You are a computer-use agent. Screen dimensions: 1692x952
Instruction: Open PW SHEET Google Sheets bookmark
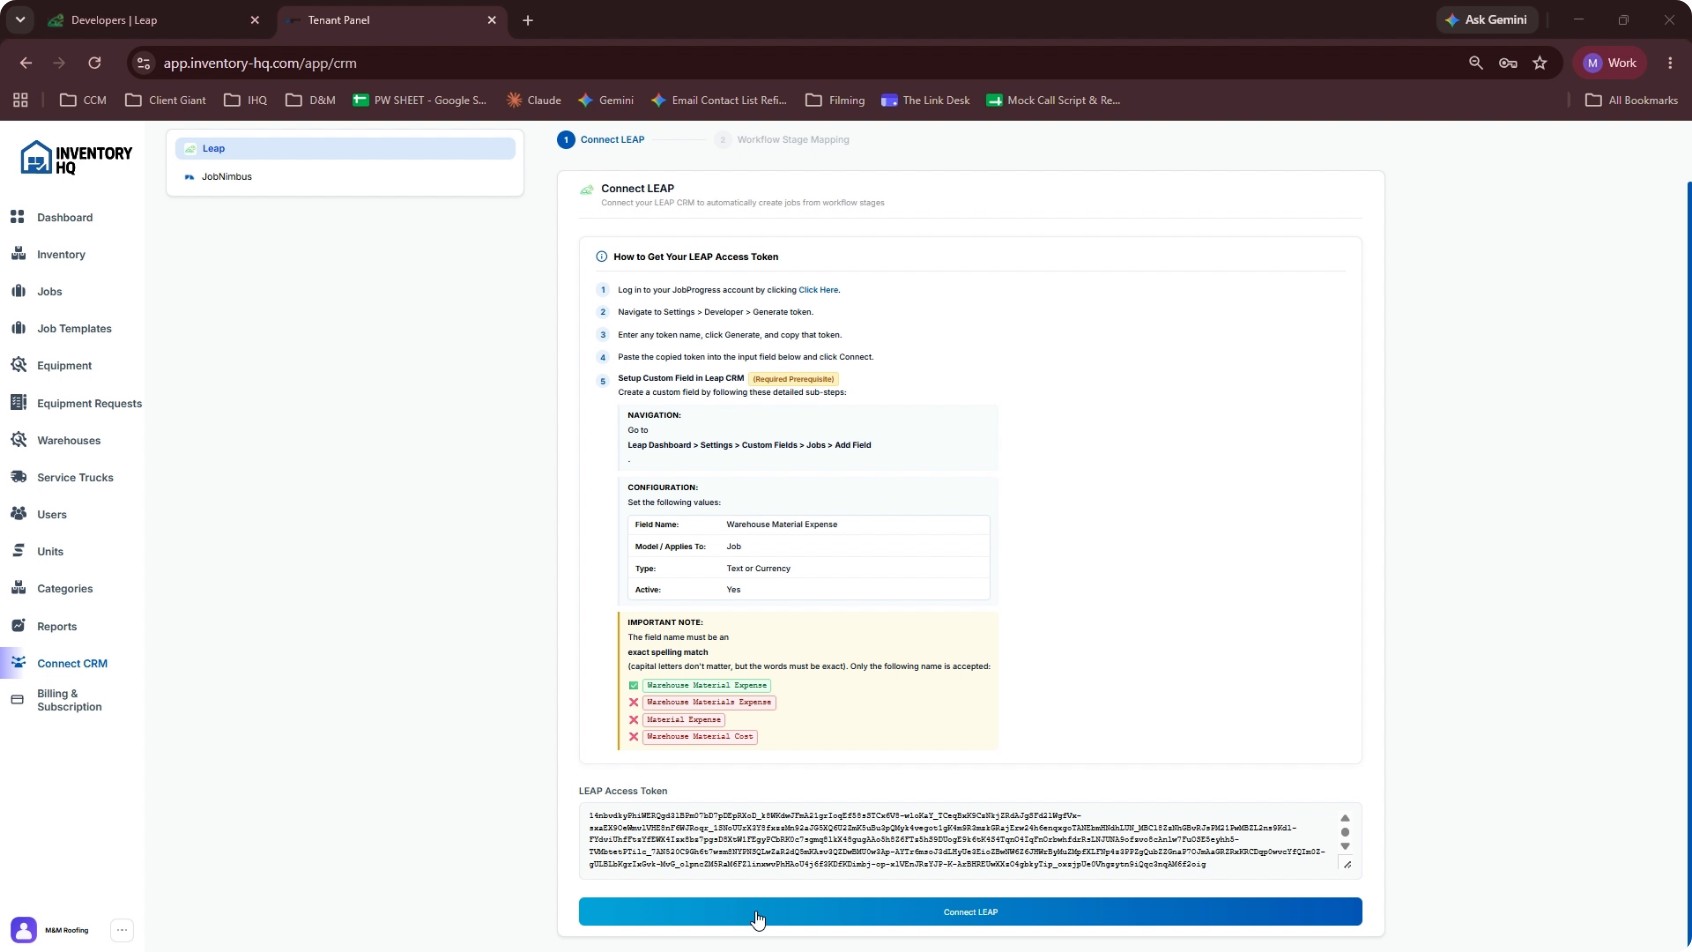point(420,100)
